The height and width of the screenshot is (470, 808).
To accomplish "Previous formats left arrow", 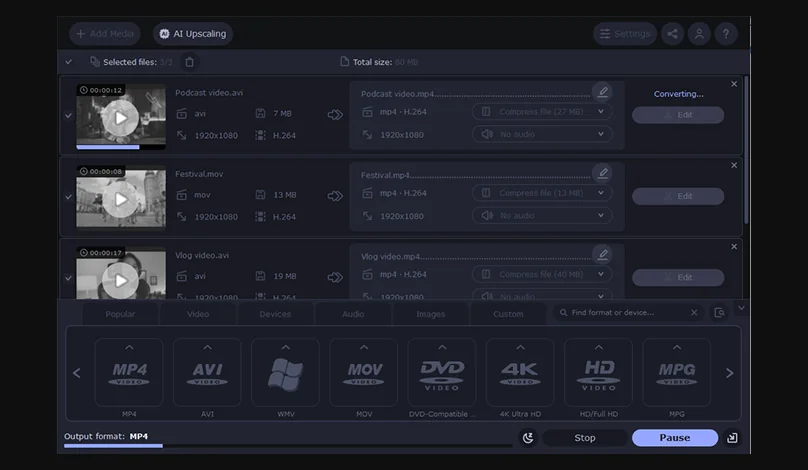I will tap(77, 373).
